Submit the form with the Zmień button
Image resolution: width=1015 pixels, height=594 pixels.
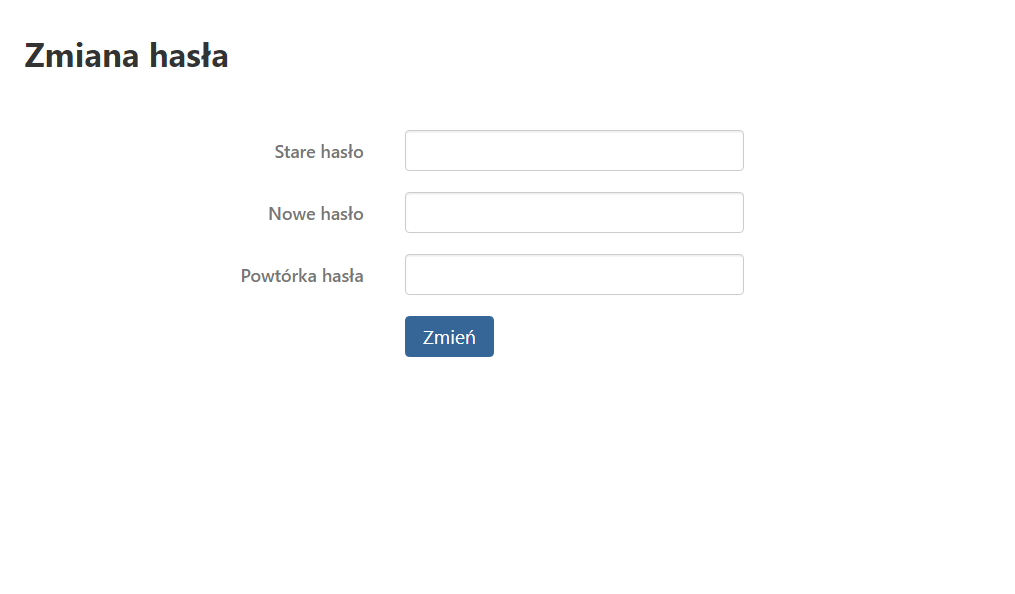click(x=449, y=336)
